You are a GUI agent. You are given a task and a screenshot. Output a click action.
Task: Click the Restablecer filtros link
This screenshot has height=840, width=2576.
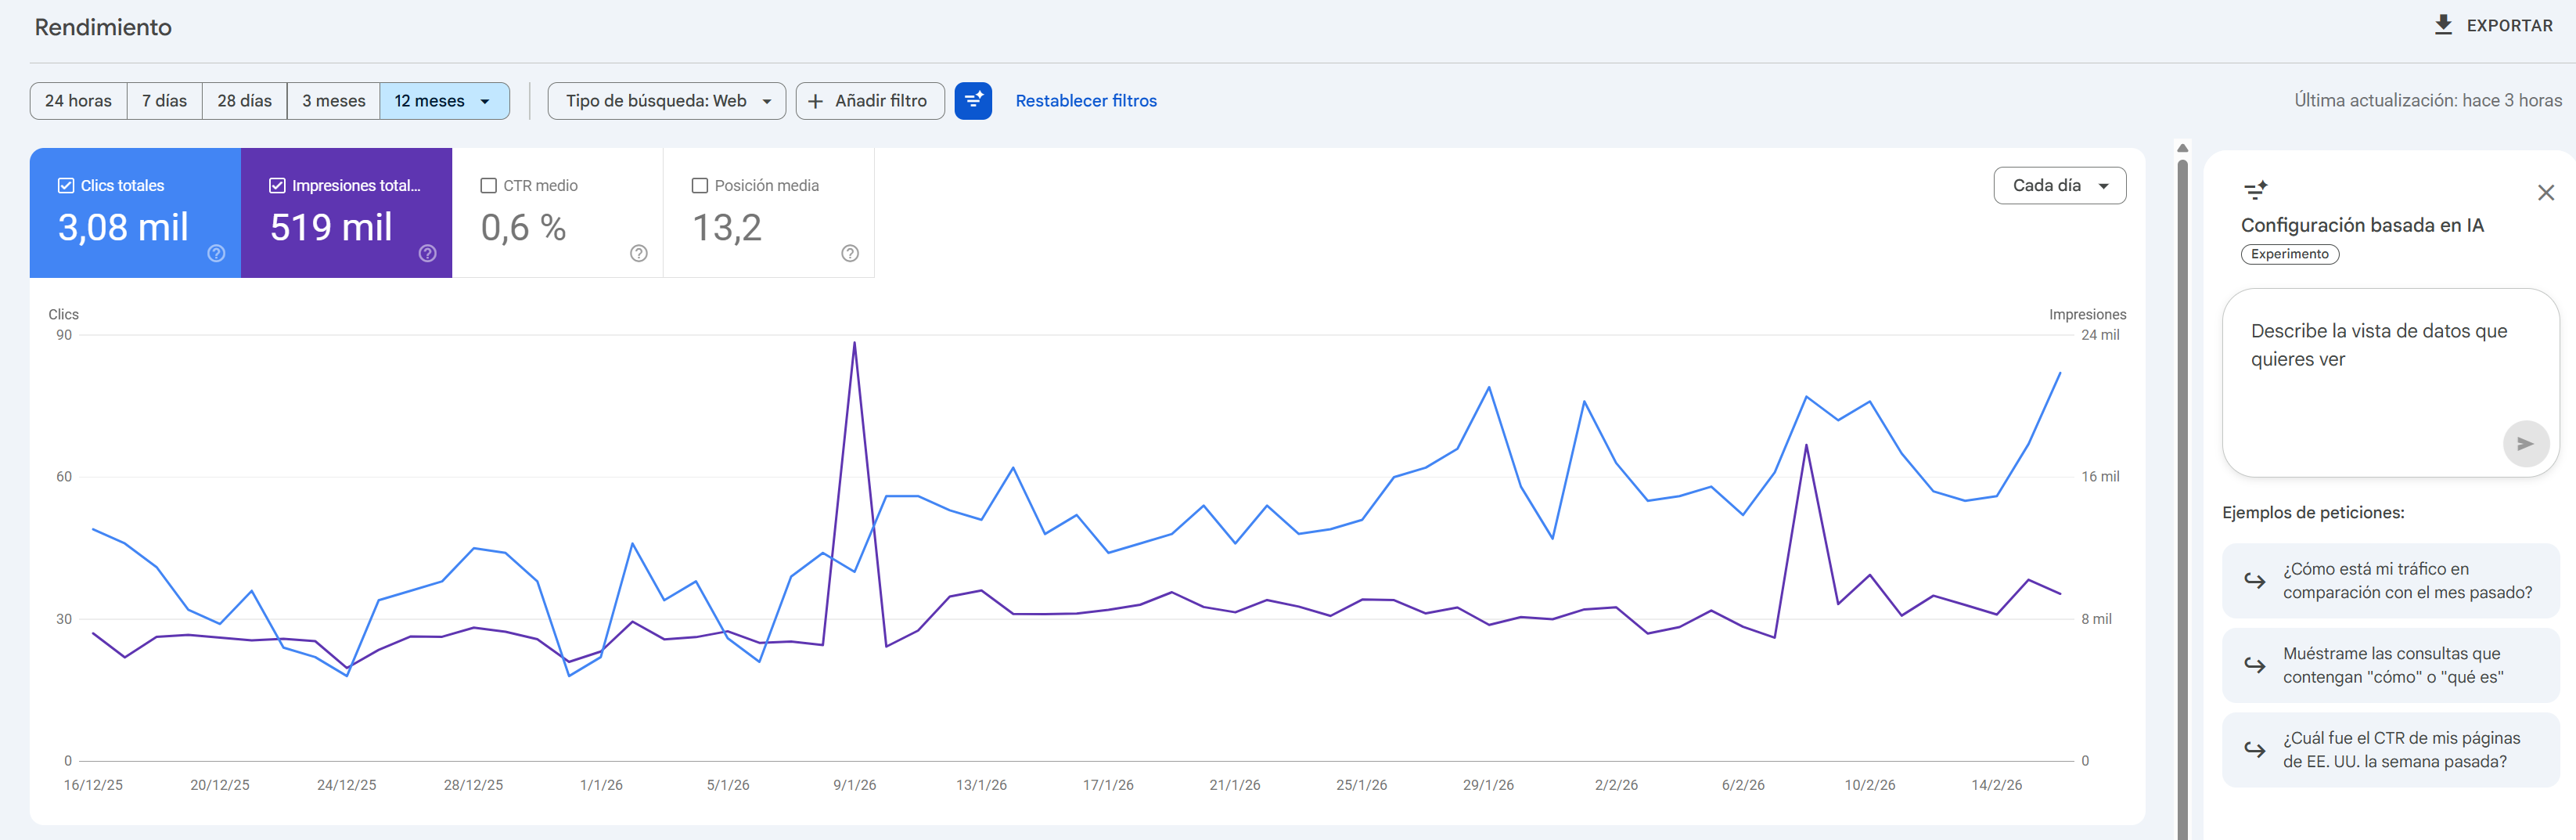click(1085, 101)
